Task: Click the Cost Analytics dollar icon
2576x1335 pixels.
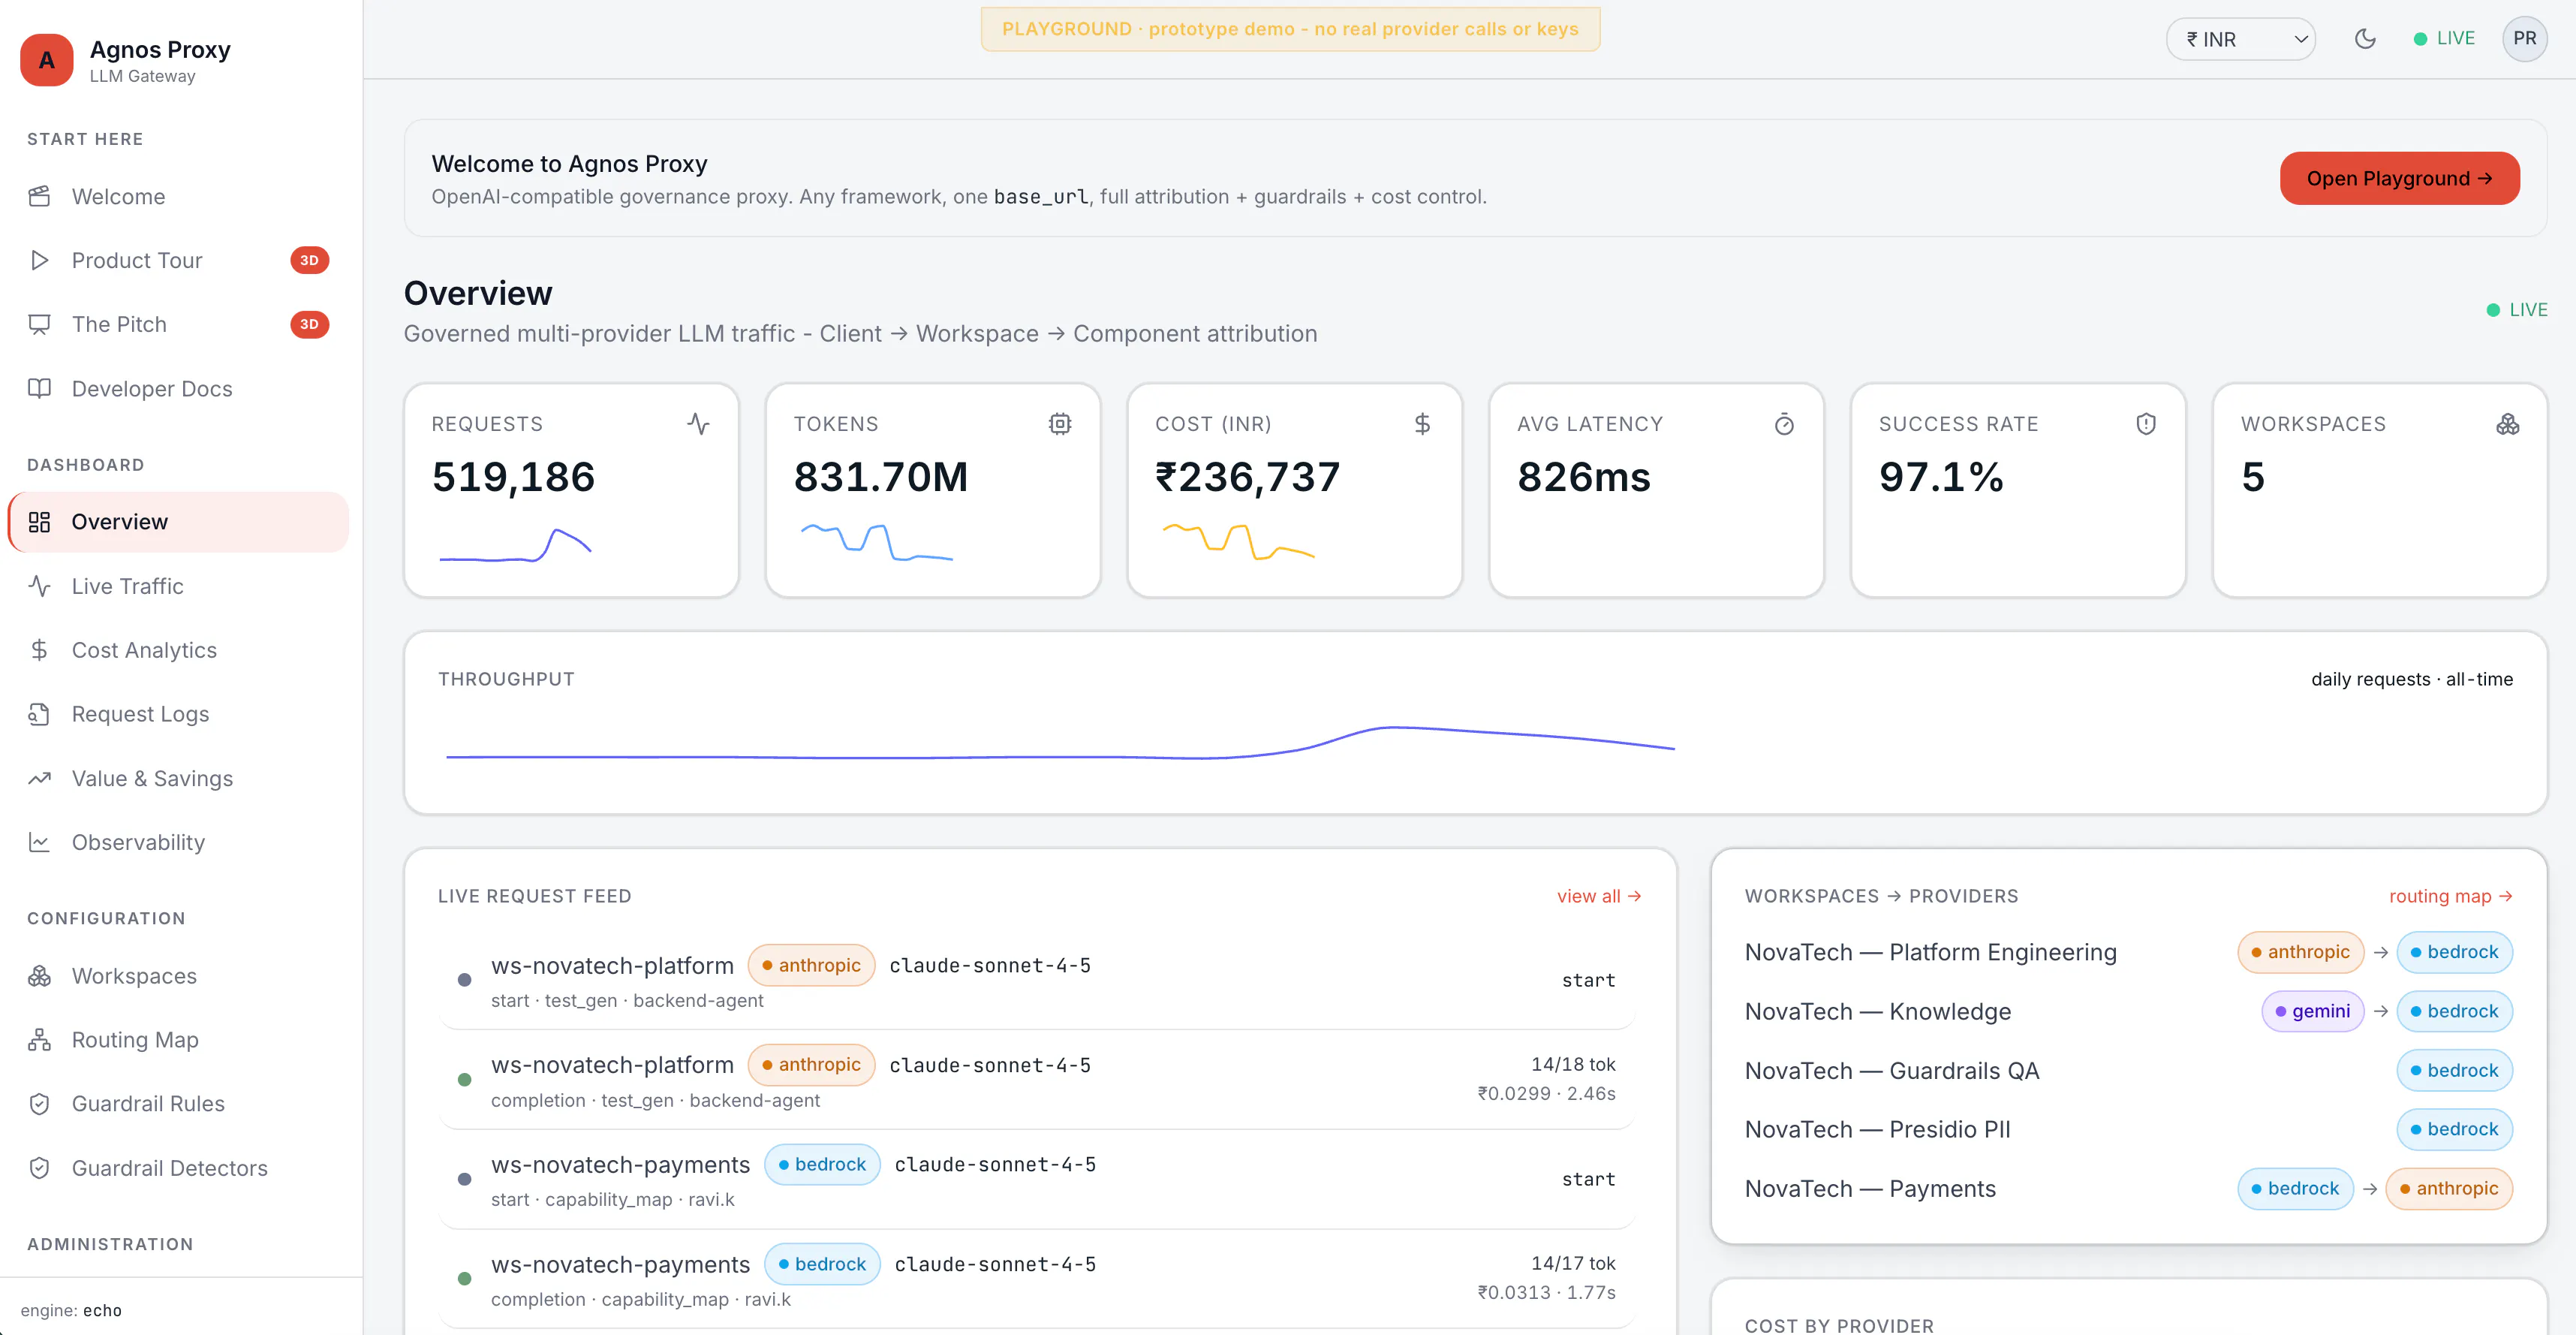Action: click(39, 650)
